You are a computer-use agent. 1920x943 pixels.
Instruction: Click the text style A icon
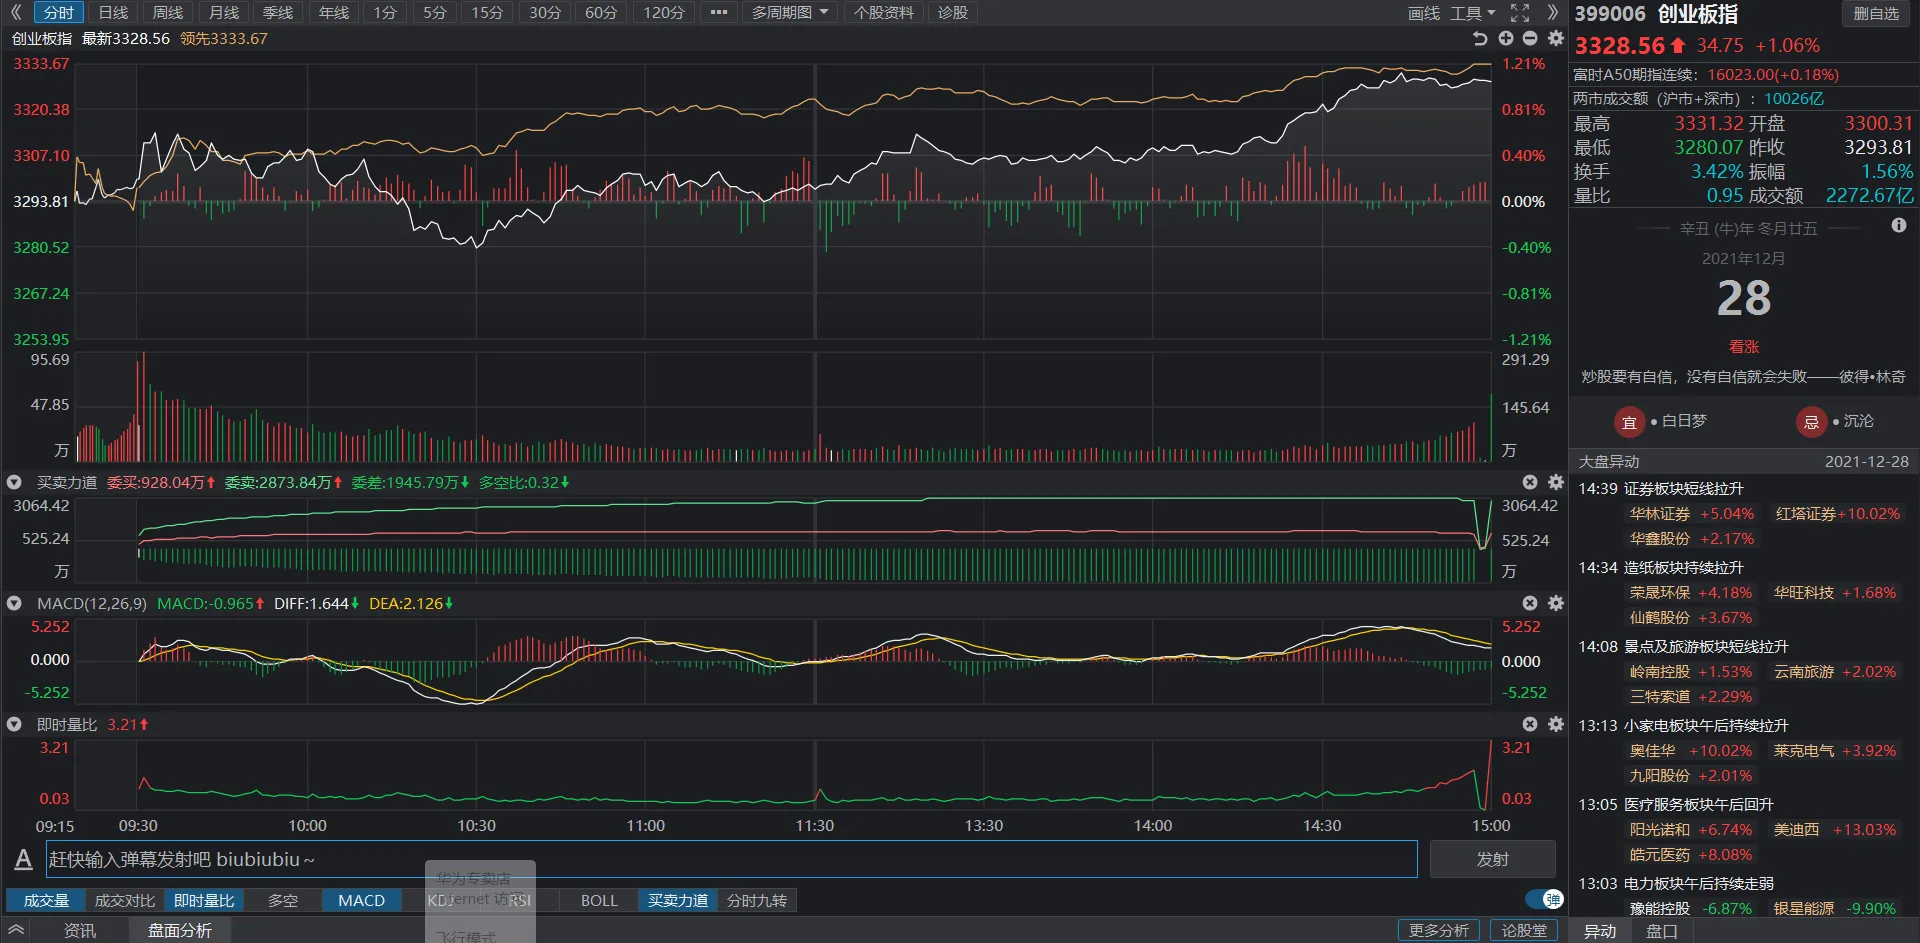(23, 859)
